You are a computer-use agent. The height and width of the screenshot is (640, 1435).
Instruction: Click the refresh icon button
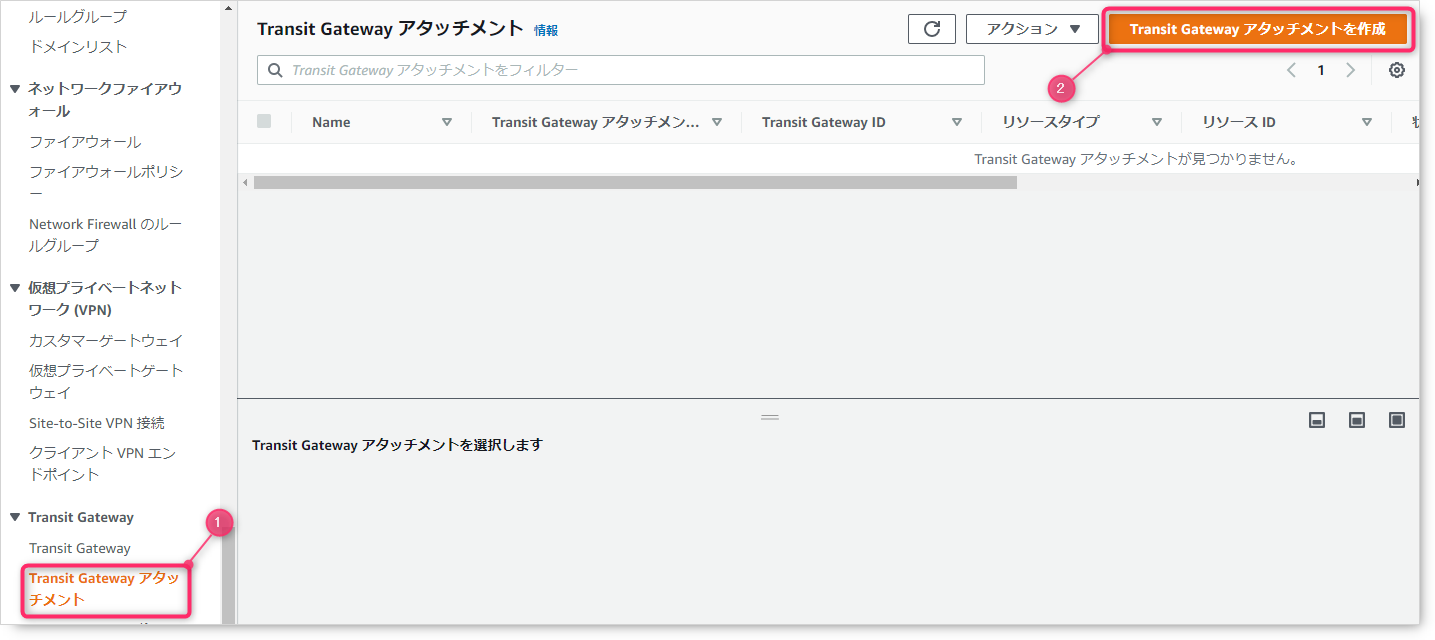pyautogui.click(x=932, y=29)
